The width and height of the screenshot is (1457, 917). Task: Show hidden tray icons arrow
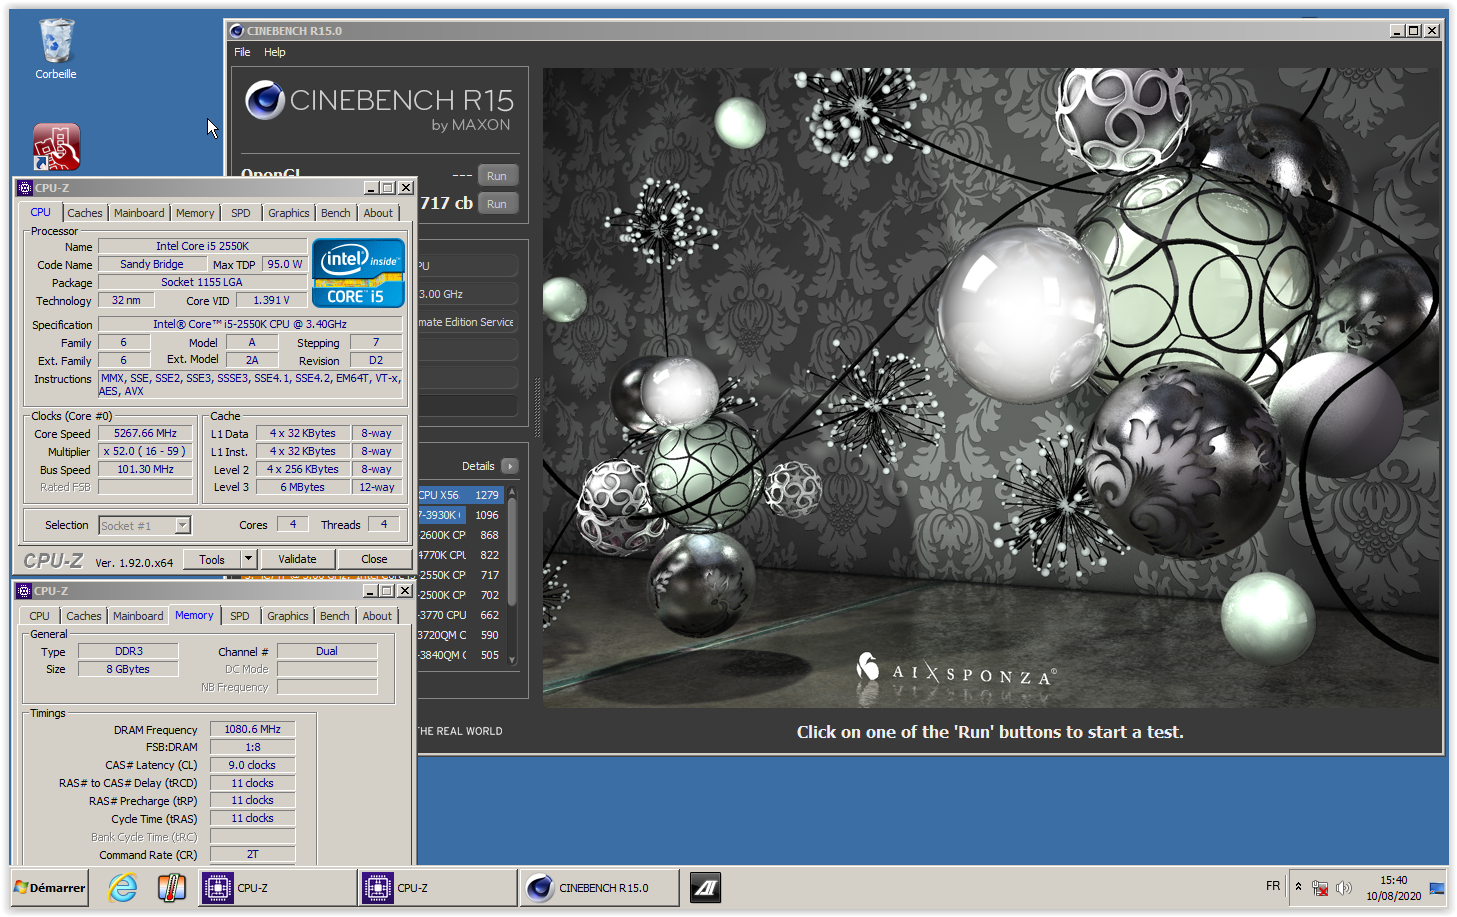point(1298,887)
